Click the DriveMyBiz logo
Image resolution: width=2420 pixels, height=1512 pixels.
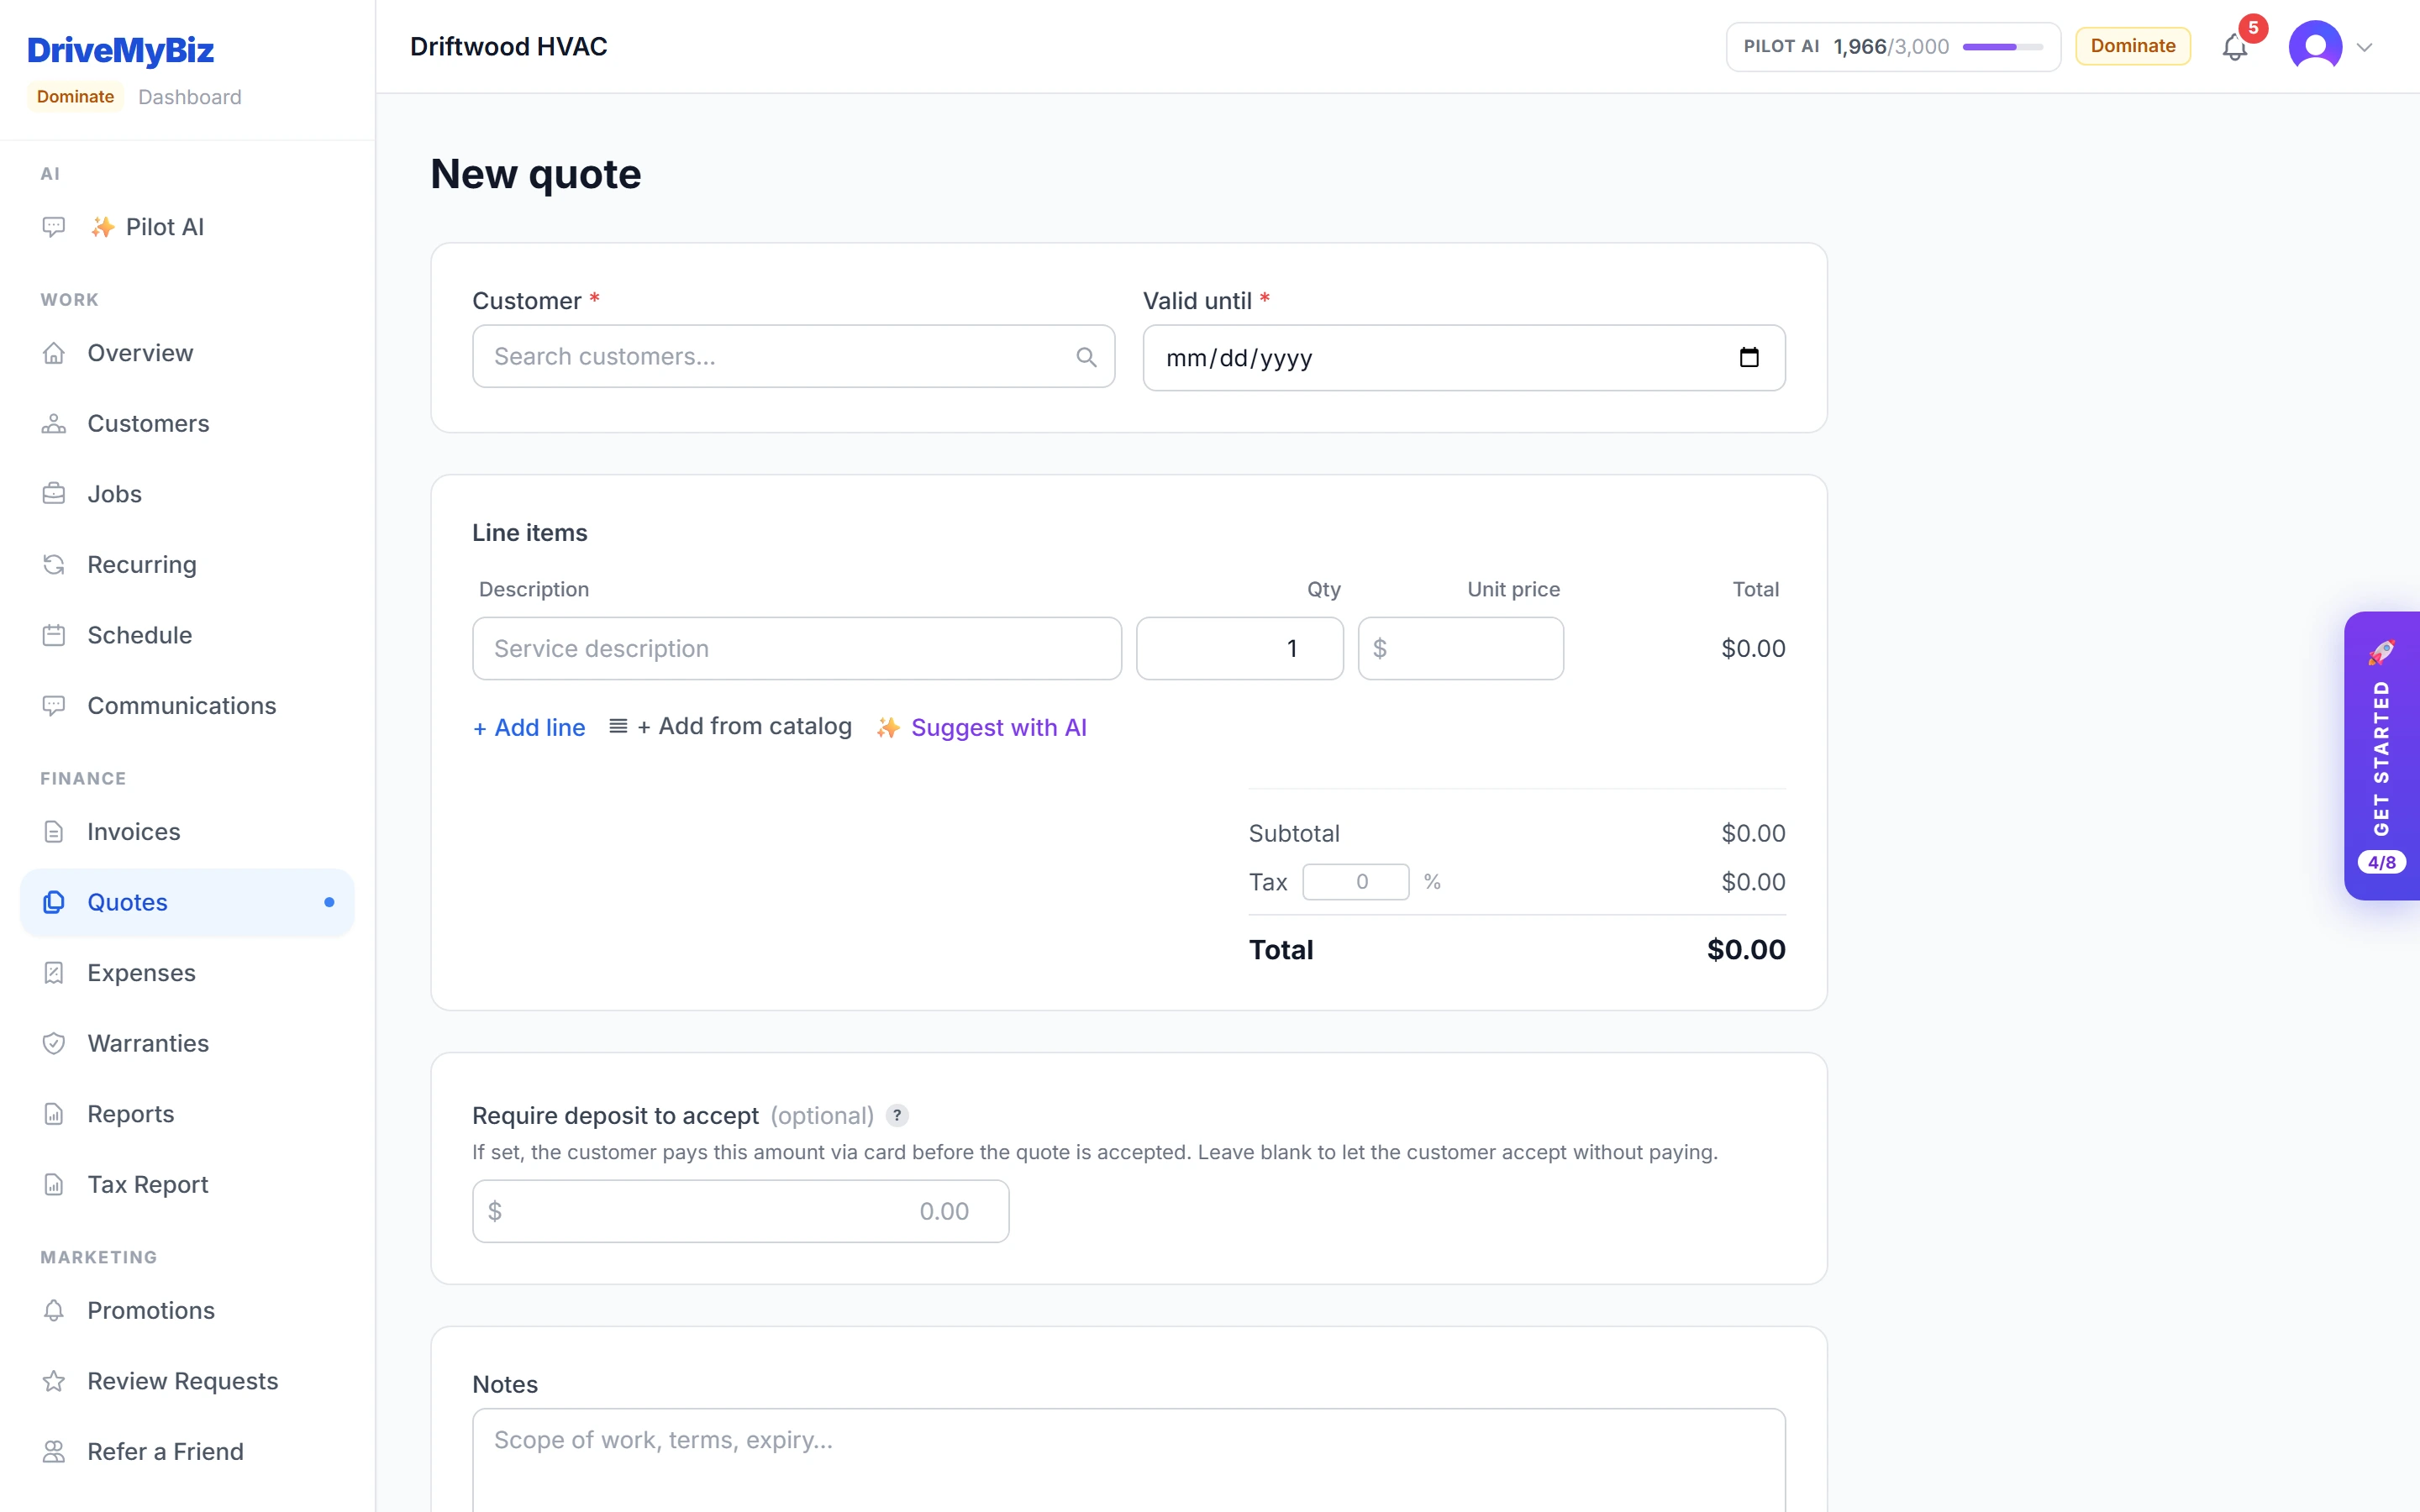120,50
